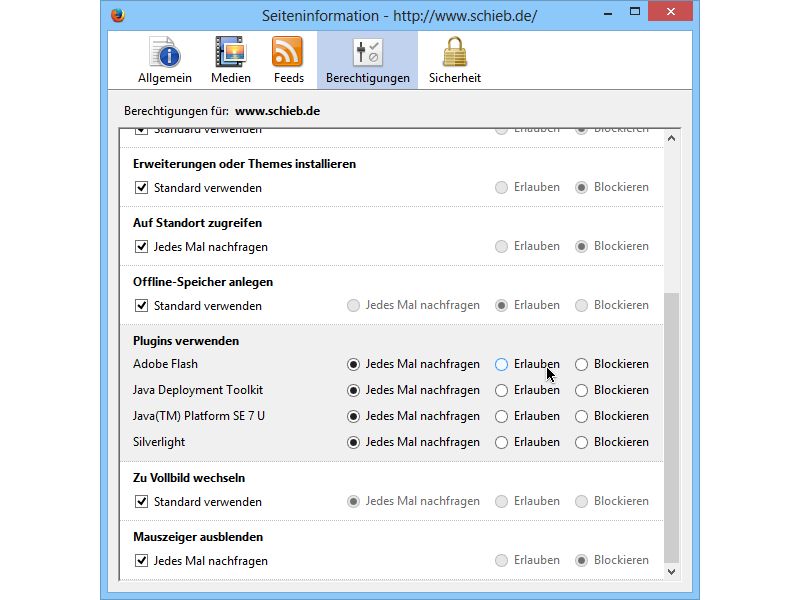This screenshot has width=800, height=600.
Task: Click the Plugins verwenden heading
Action: click(x=186, y=341)
